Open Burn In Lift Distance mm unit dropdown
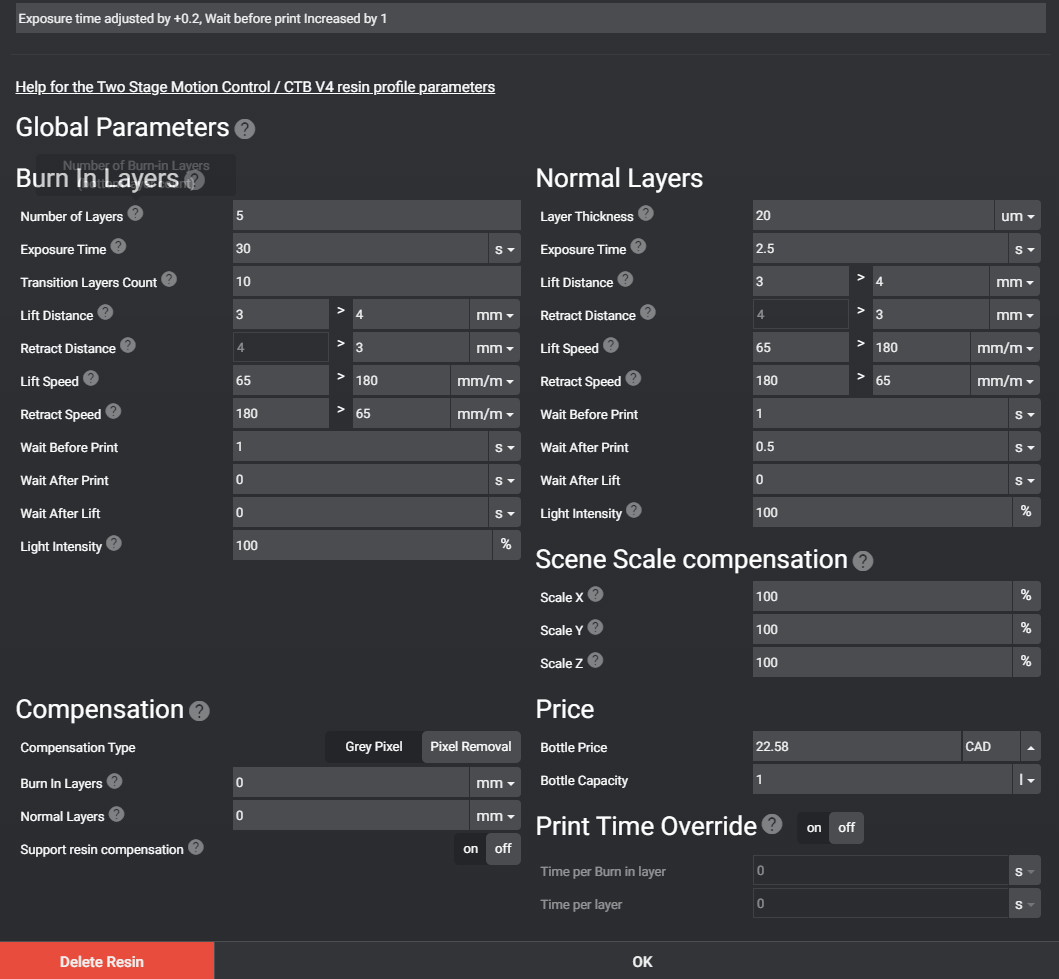The height and width of the screenshot is (979, 1059). tap(494, 315)
